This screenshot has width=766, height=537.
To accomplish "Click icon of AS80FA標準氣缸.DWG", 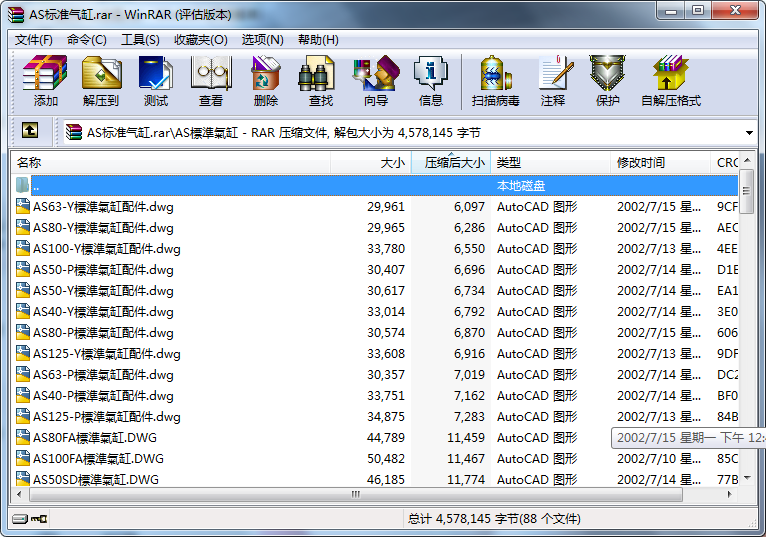I will click(x=22, y=437).
